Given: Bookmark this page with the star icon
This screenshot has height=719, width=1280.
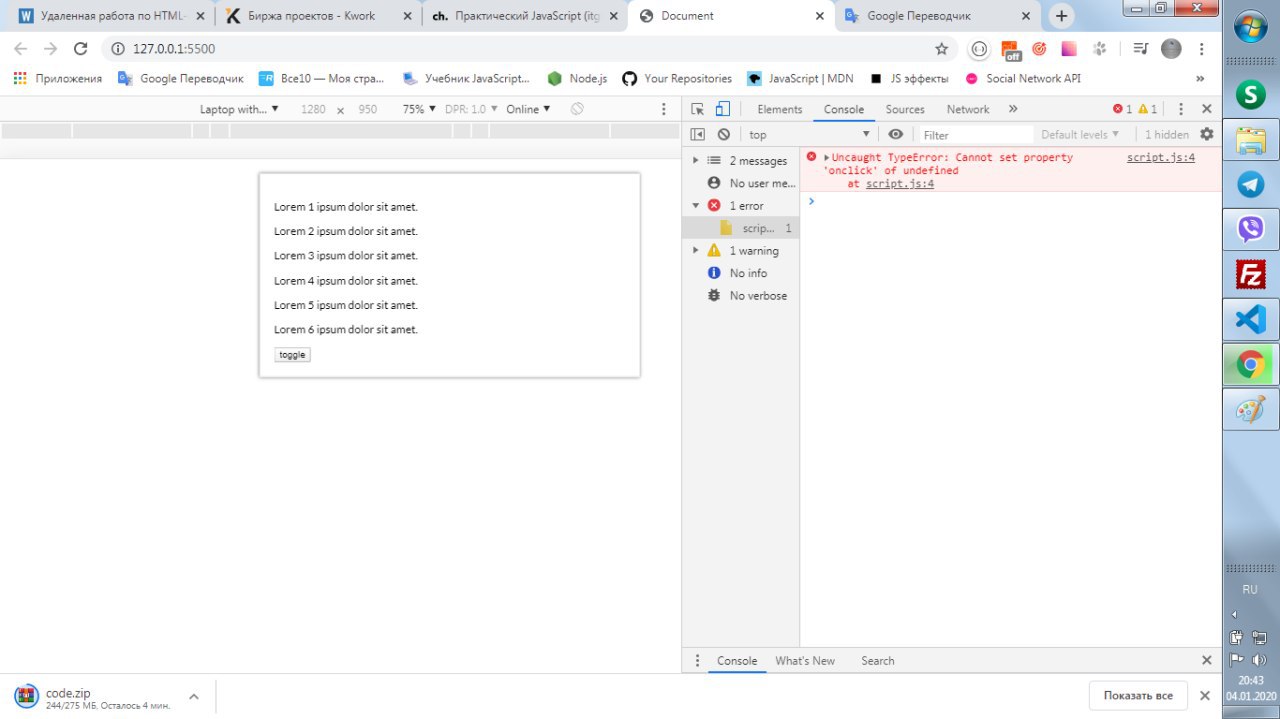Looking at the screenshot, I should tap(941, 48).
